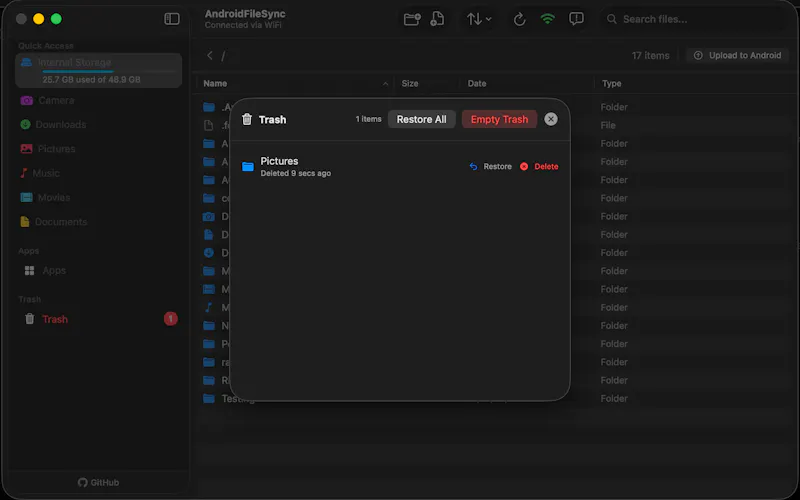The width and height of the screenshot is (800, 500).
Task: Click the File type cell in the second row
Action: pyautogui.click(x=608, y=126)
